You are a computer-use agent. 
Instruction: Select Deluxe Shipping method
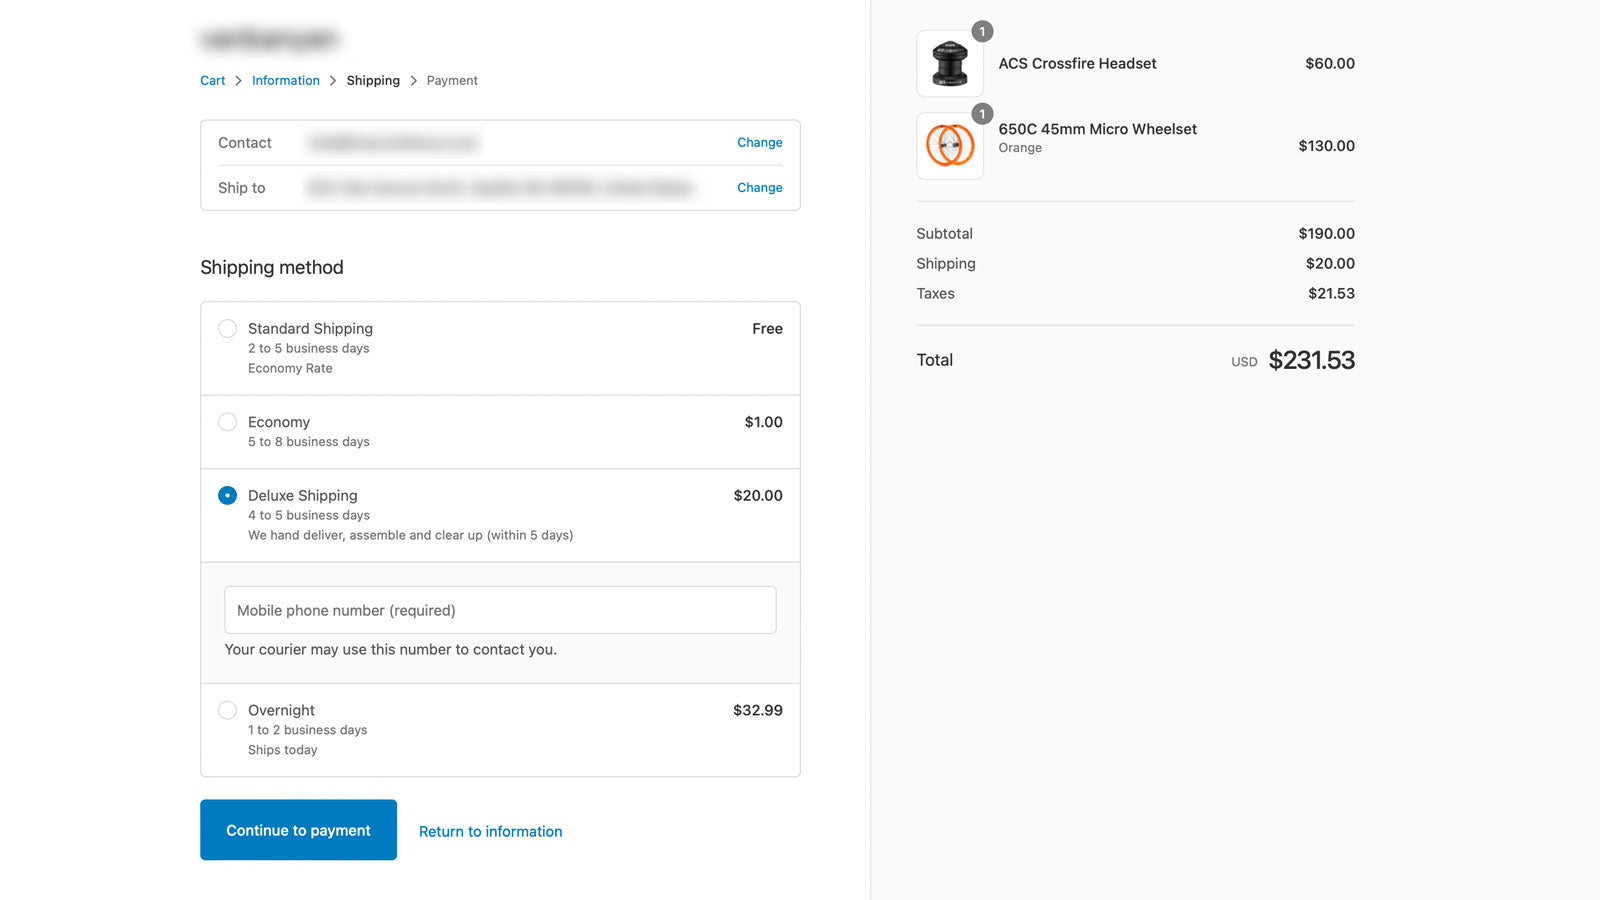(227, 495)
